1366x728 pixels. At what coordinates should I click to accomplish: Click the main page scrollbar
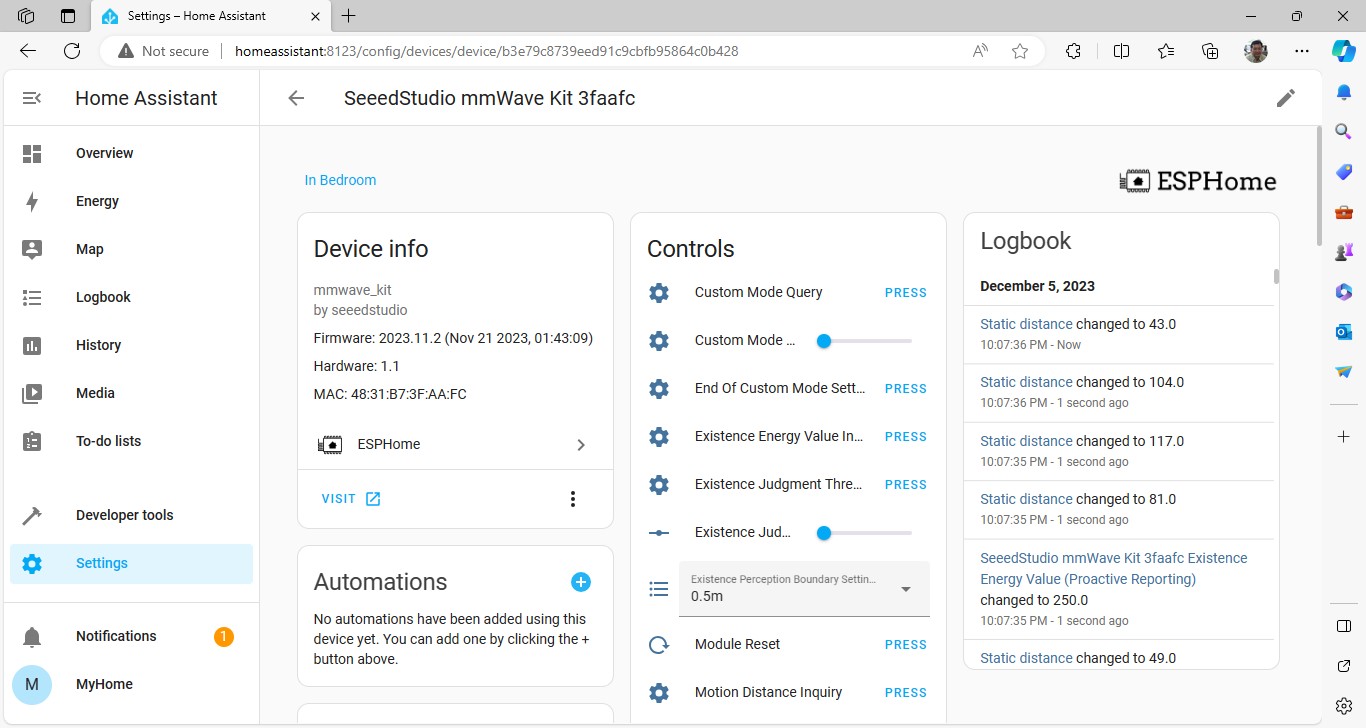(x=1318, y=186)
